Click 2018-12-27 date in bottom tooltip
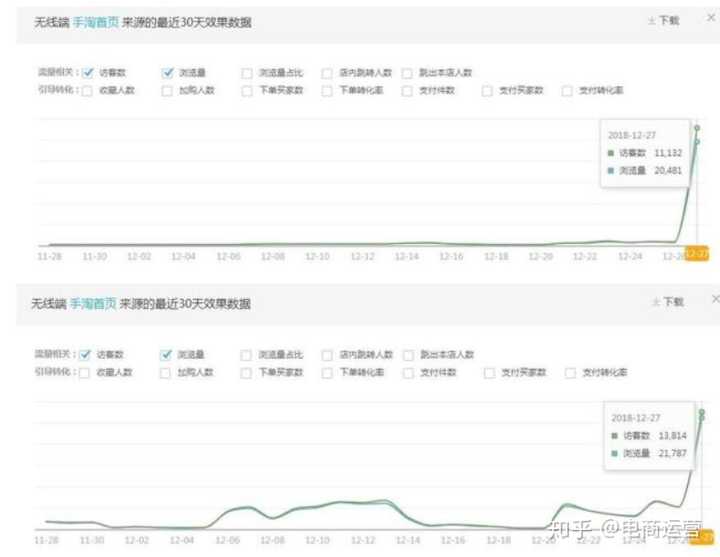 636,418
